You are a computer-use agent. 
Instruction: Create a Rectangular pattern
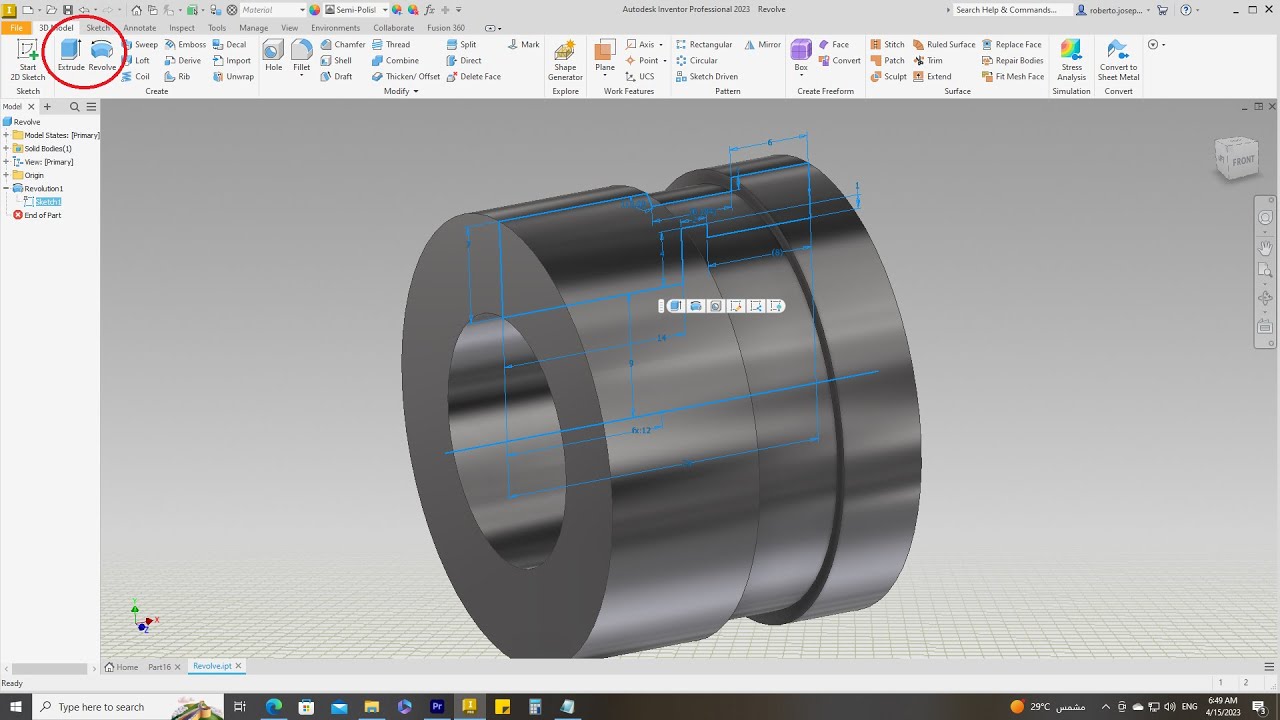(704, 45)
